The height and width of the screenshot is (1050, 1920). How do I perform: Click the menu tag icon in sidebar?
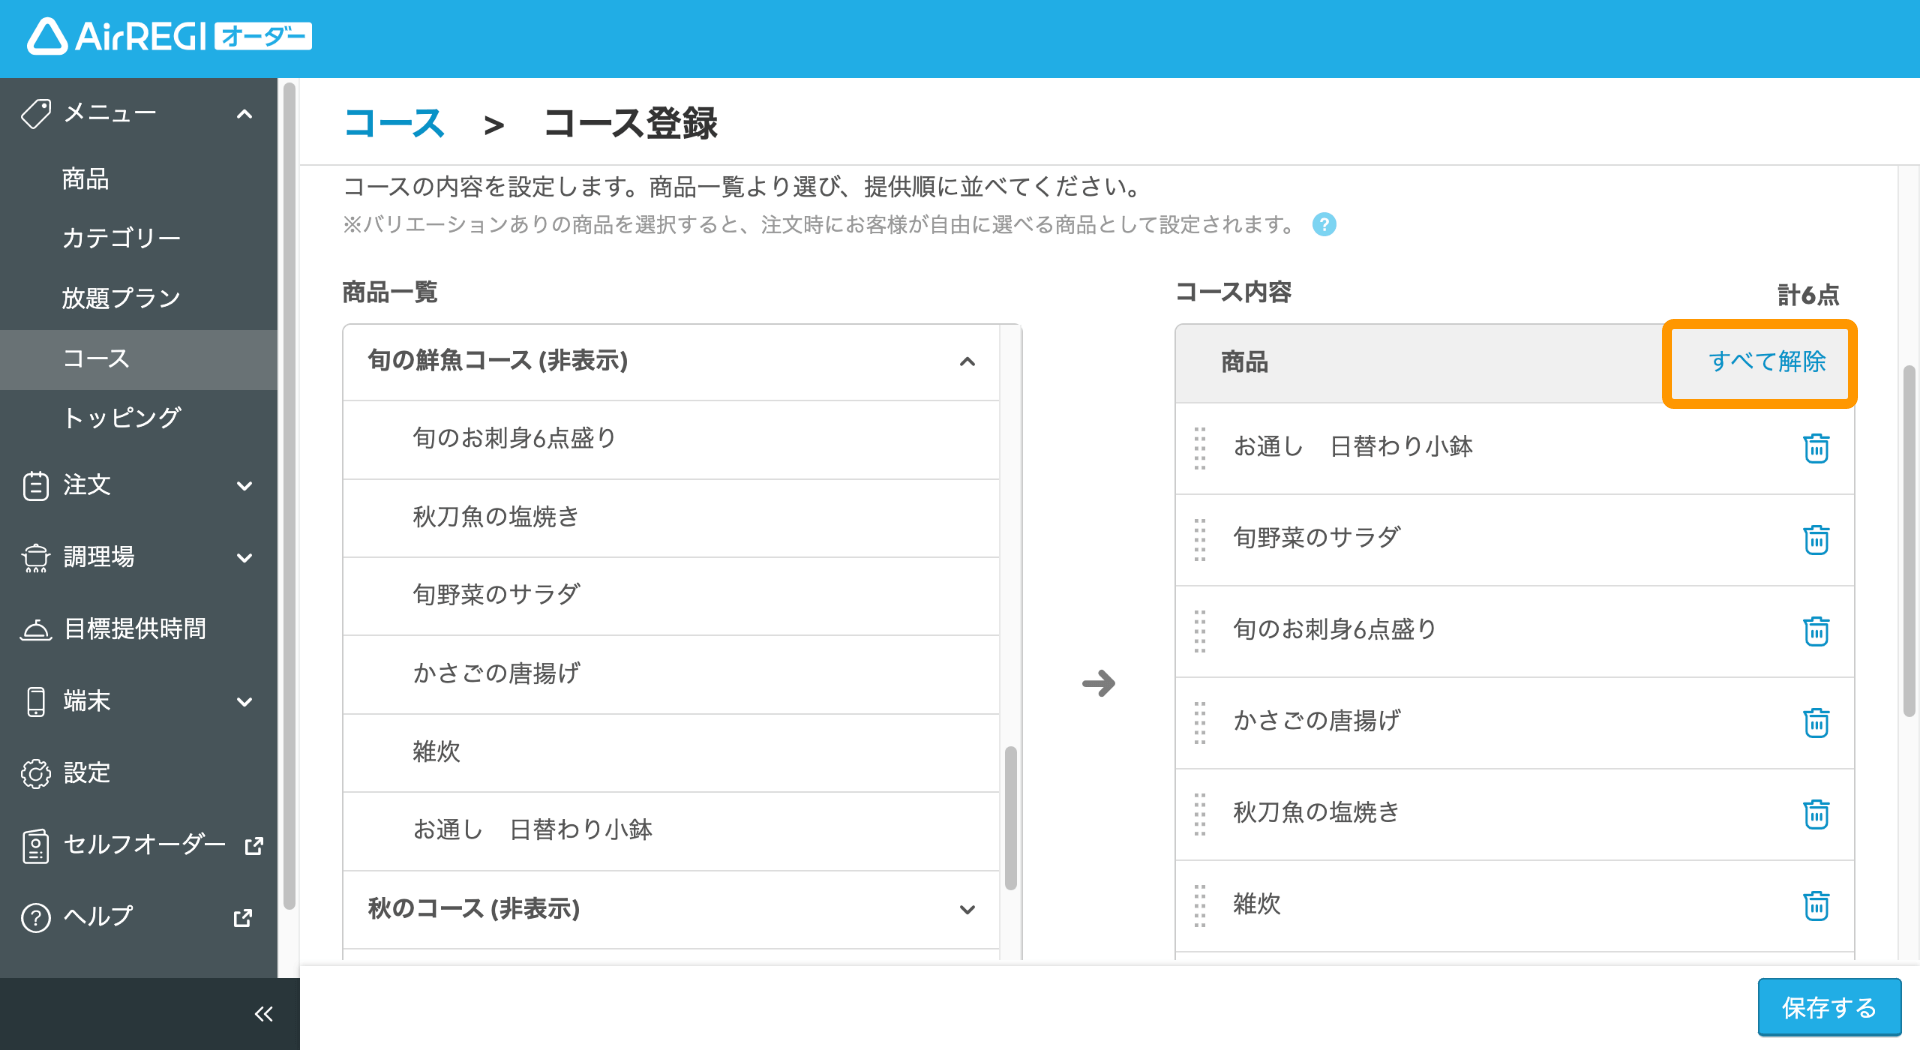coord(36,114)
